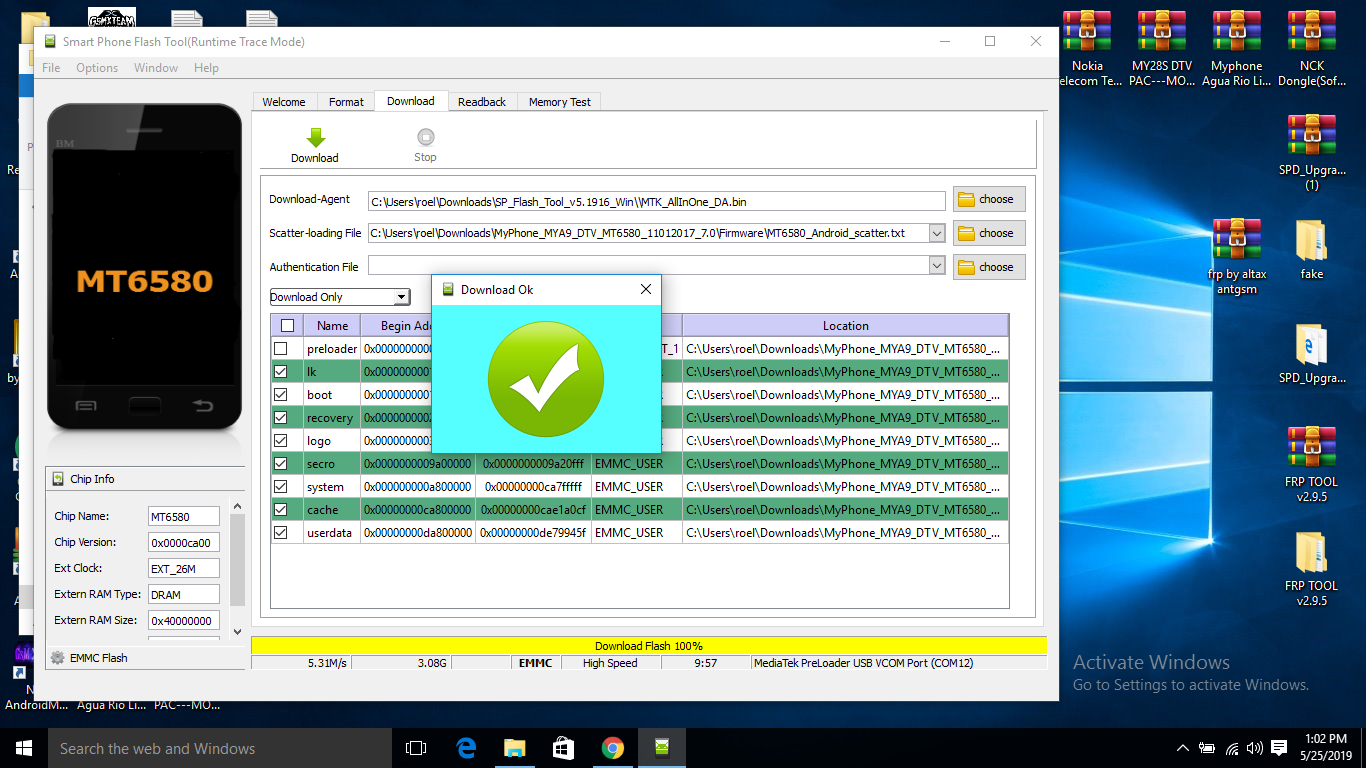Open the Nokia Telecom archive on desktop

1087,33
